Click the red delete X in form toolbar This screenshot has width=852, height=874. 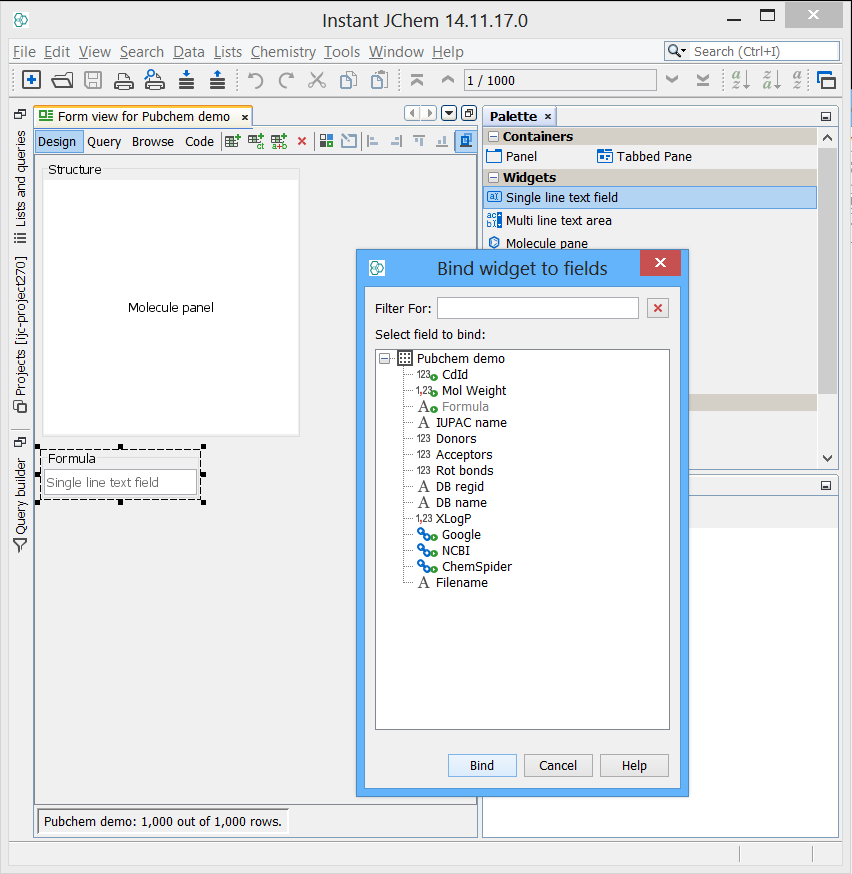click(x=302, y=142)
